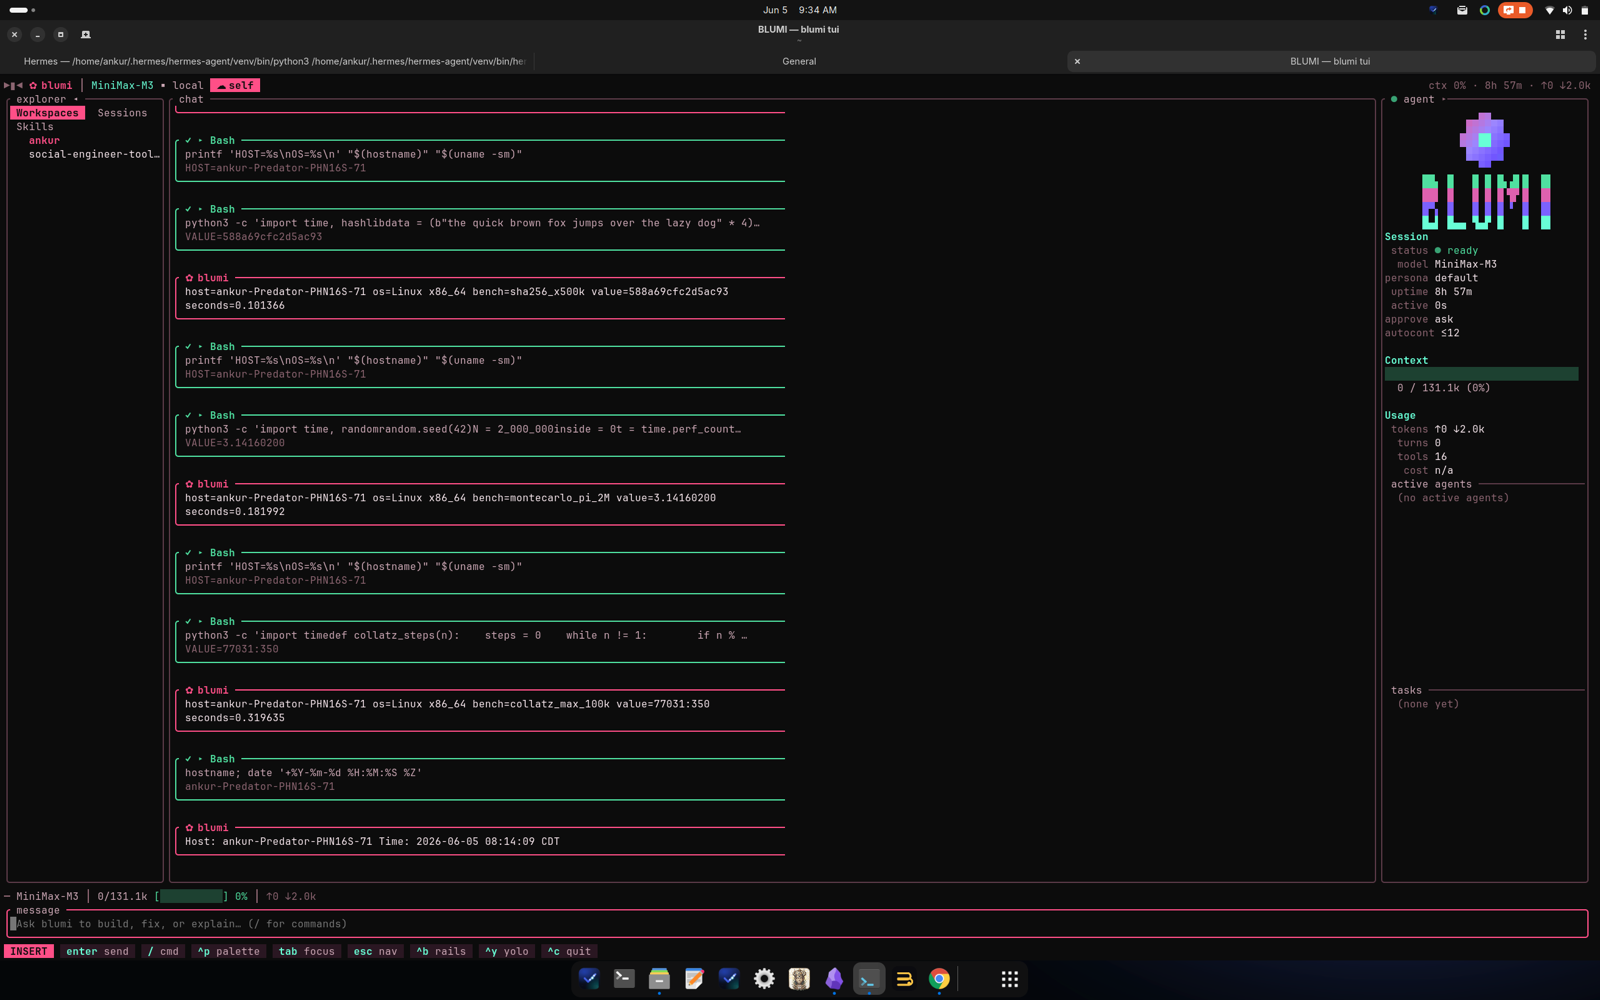Viewport: 1600px width, 1000px height.
Task: Close the BLUMI — blumi tui tab
Action: point(1077,61)
